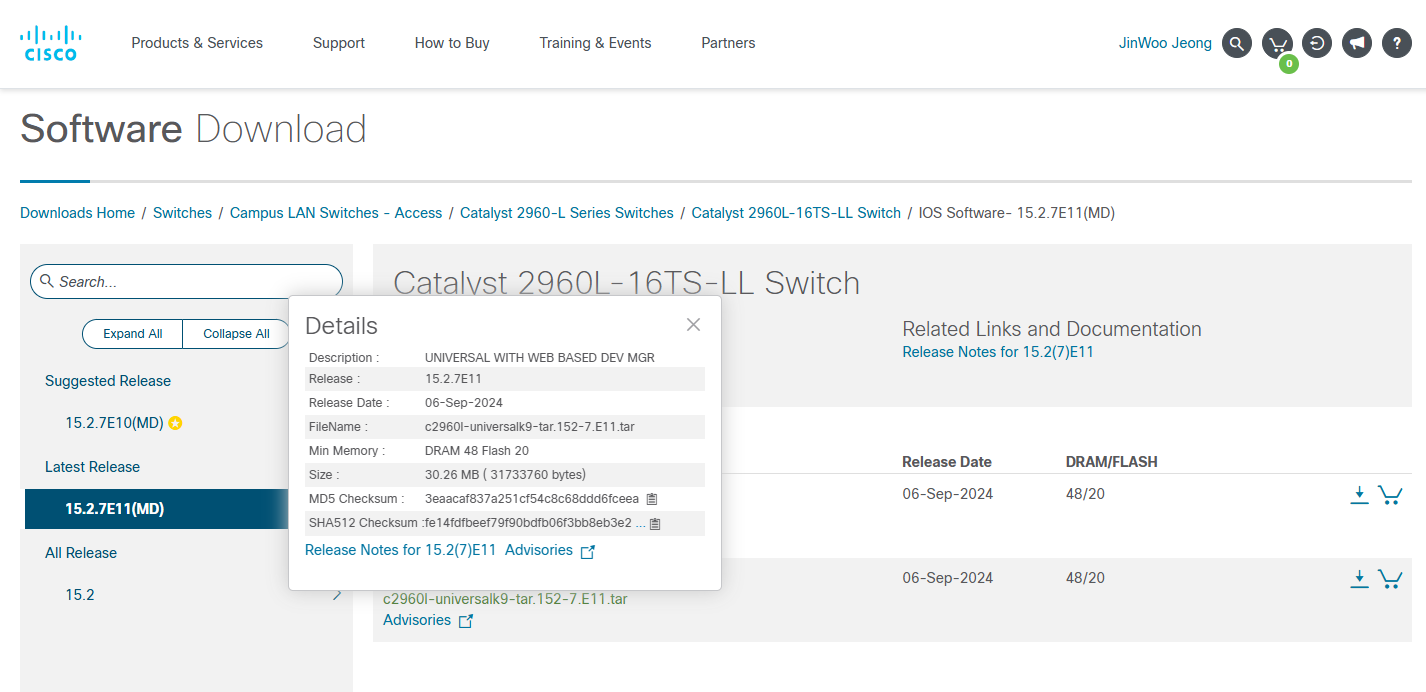
Task: Expand the 15.2 release chevron
Action: 336,595
